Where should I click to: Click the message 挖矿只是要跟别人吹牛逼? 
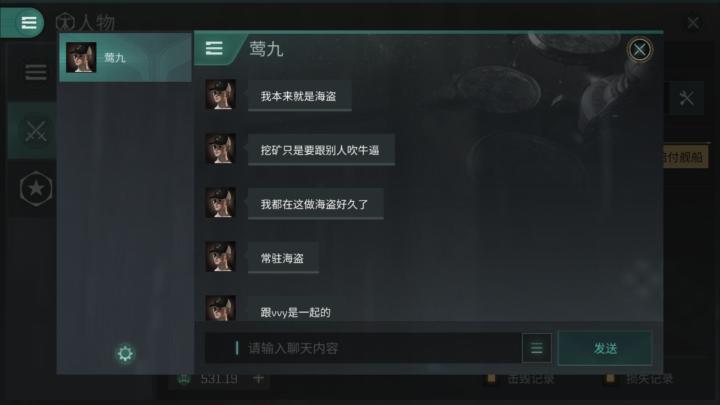[321, 150]
